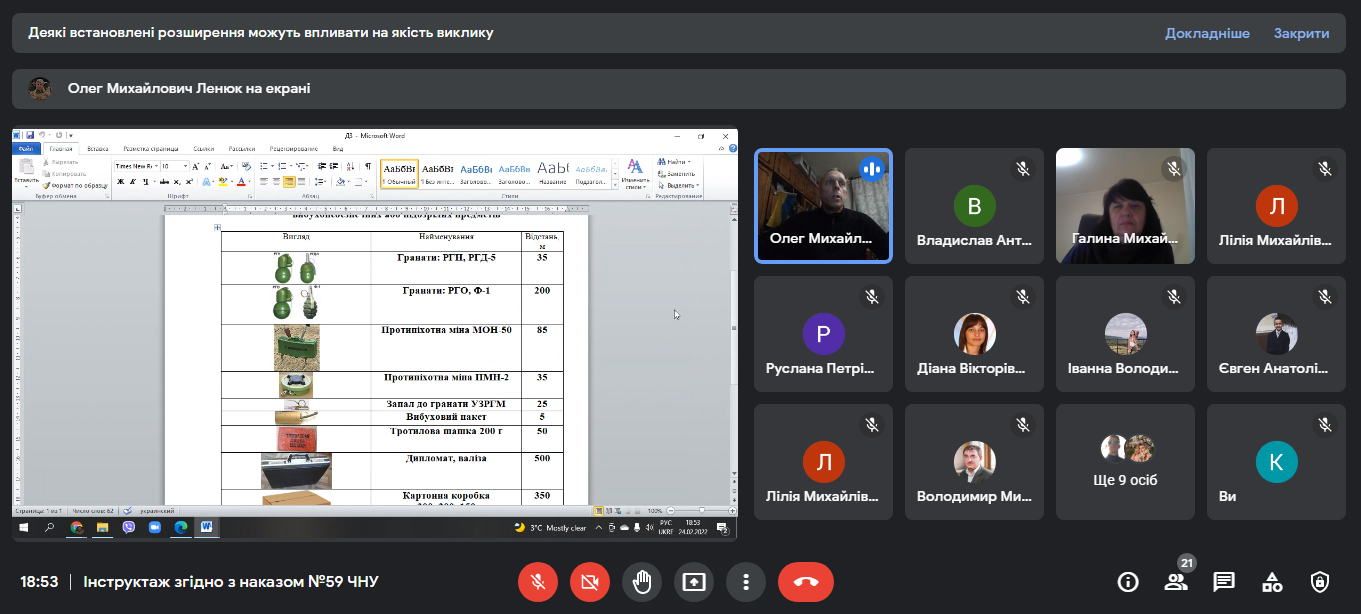1361x614 pixels.
Task: Apply the yellow text highlight color
Action: point(223,182)
